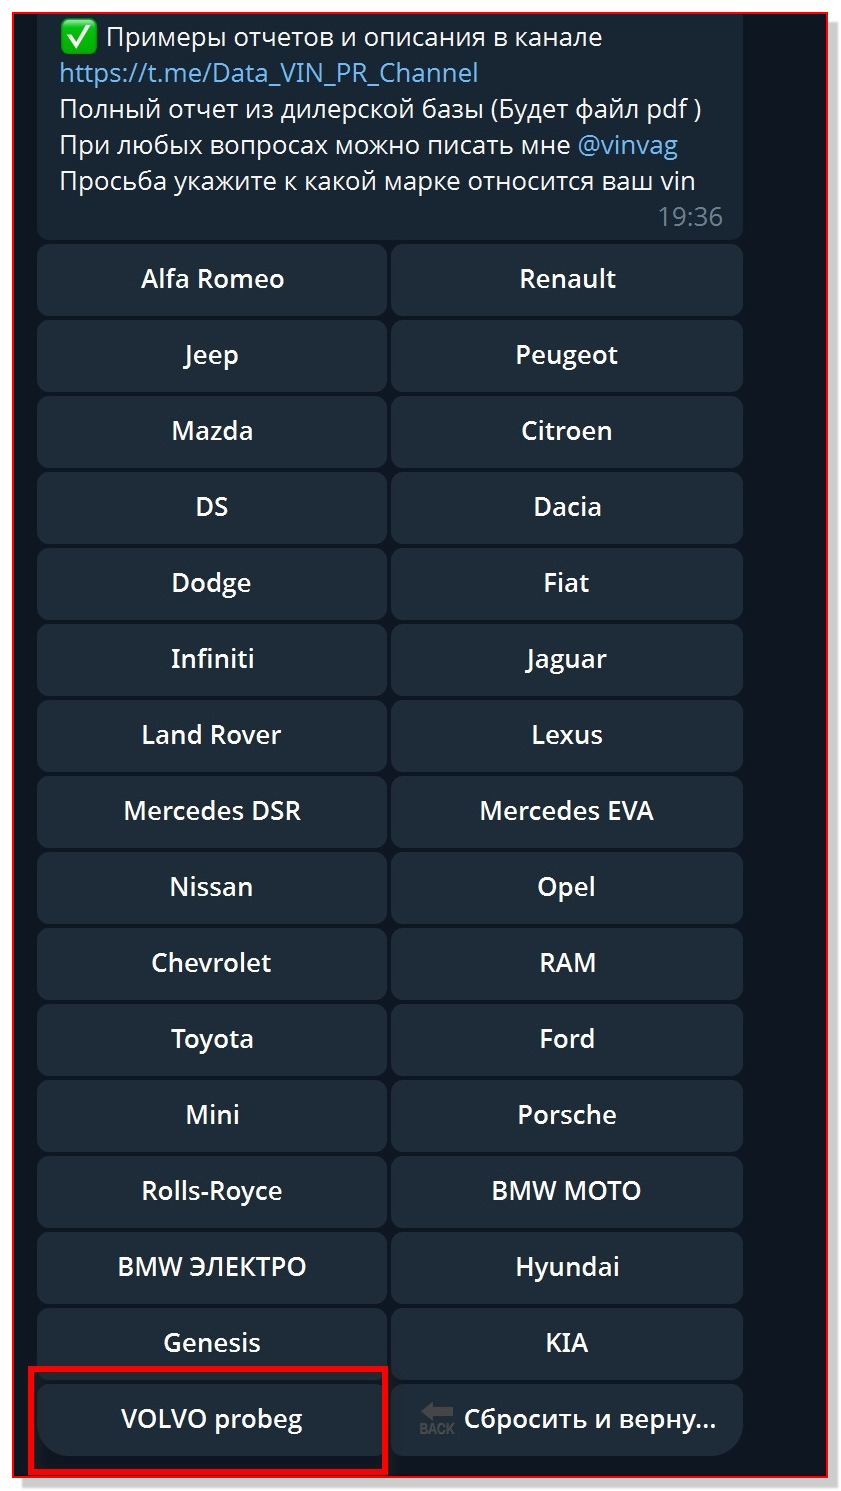841x1491 pixels.
Task: Pick the BMW ЭЛЕКТРО button
Action: (212, 1267)
